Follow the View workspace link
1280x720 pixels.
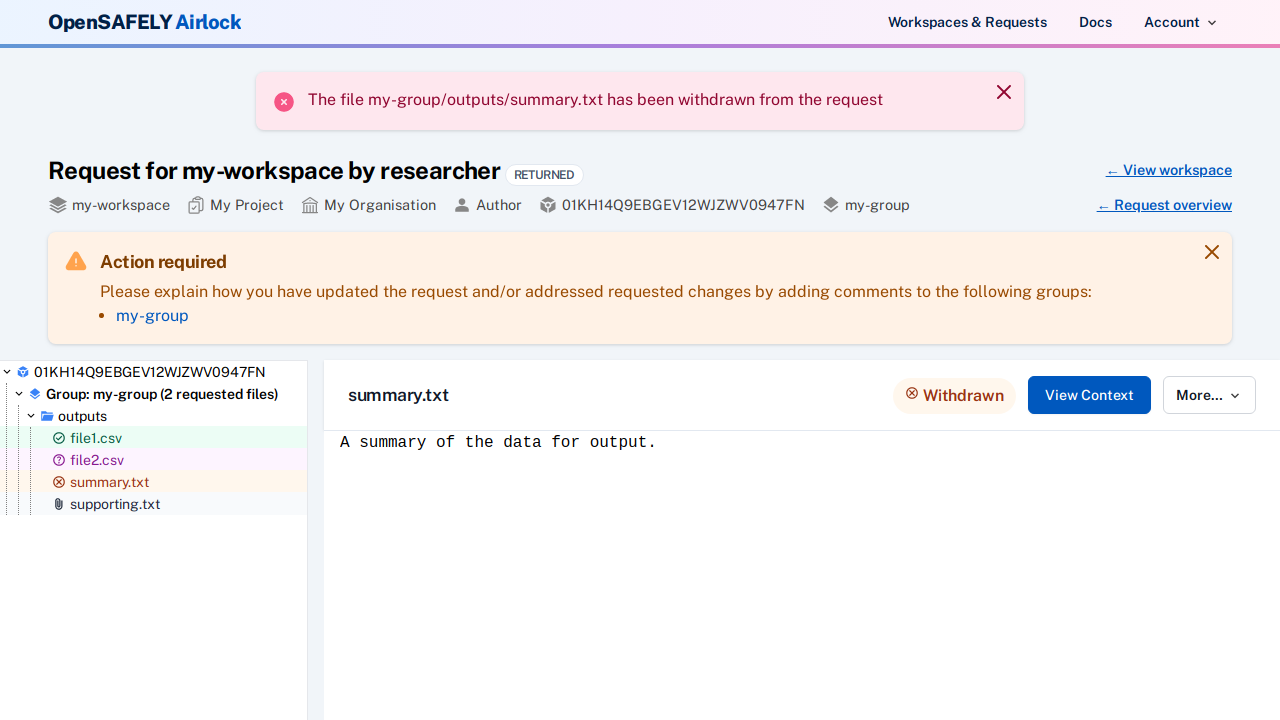click(x=1168, y=170)
